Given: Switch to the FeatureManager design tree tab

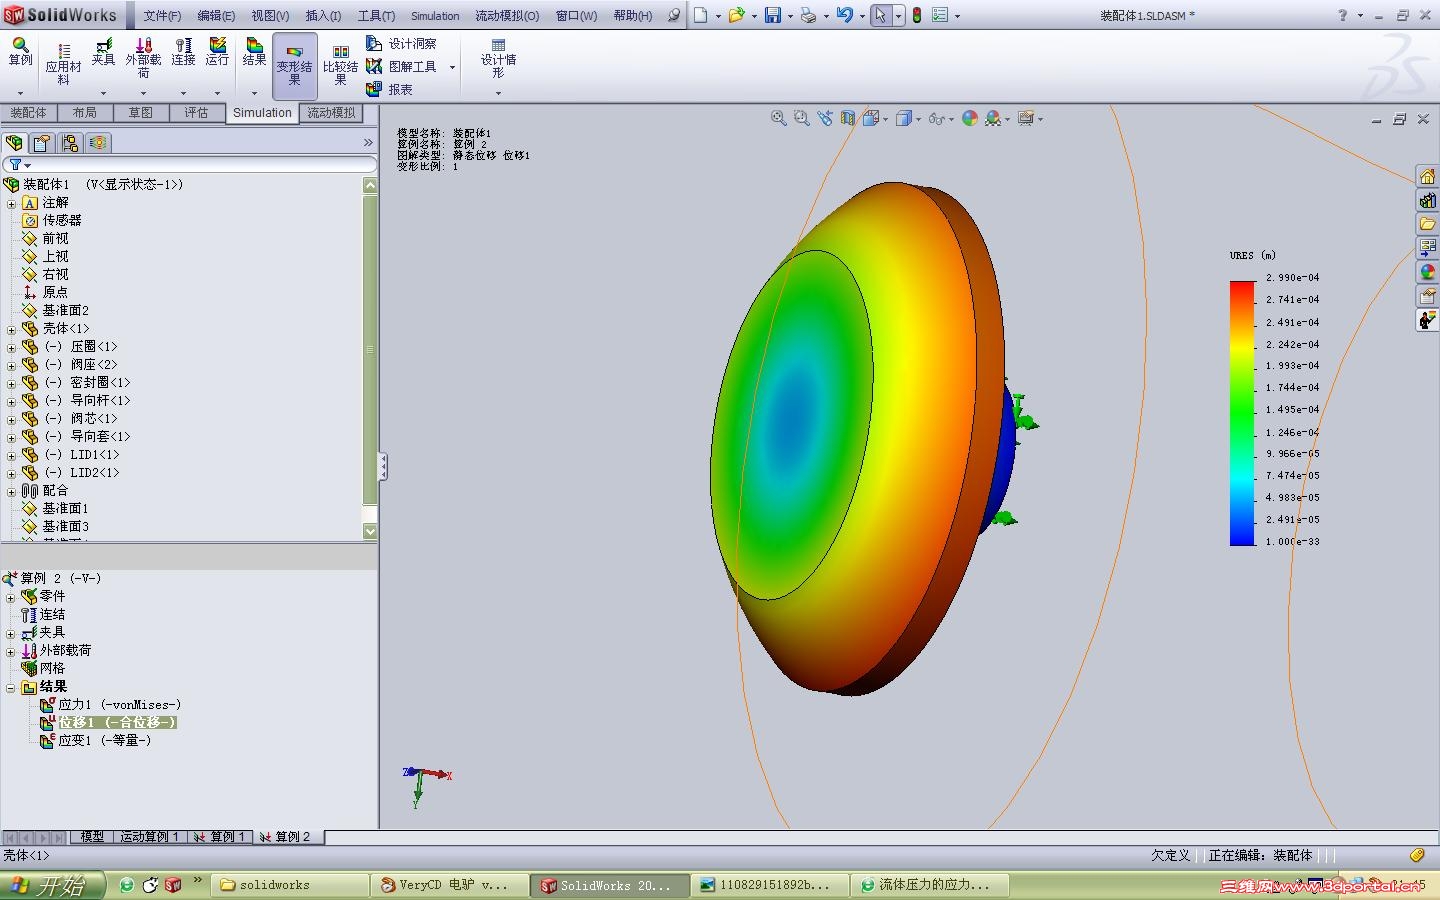Looking at the screenshot, I should (14, 143).
